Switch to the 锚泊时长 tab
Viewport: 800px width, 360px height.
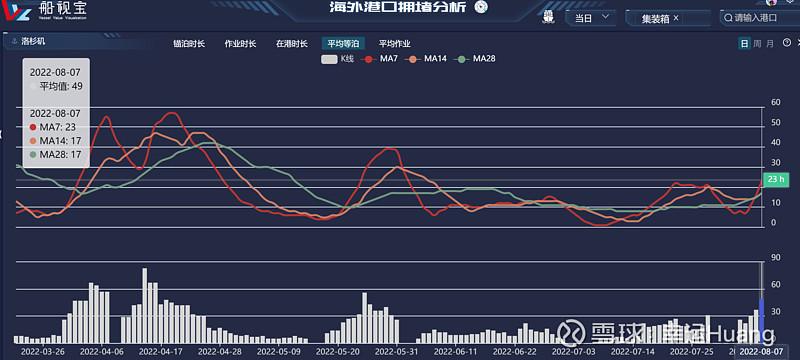coord(189,44)
